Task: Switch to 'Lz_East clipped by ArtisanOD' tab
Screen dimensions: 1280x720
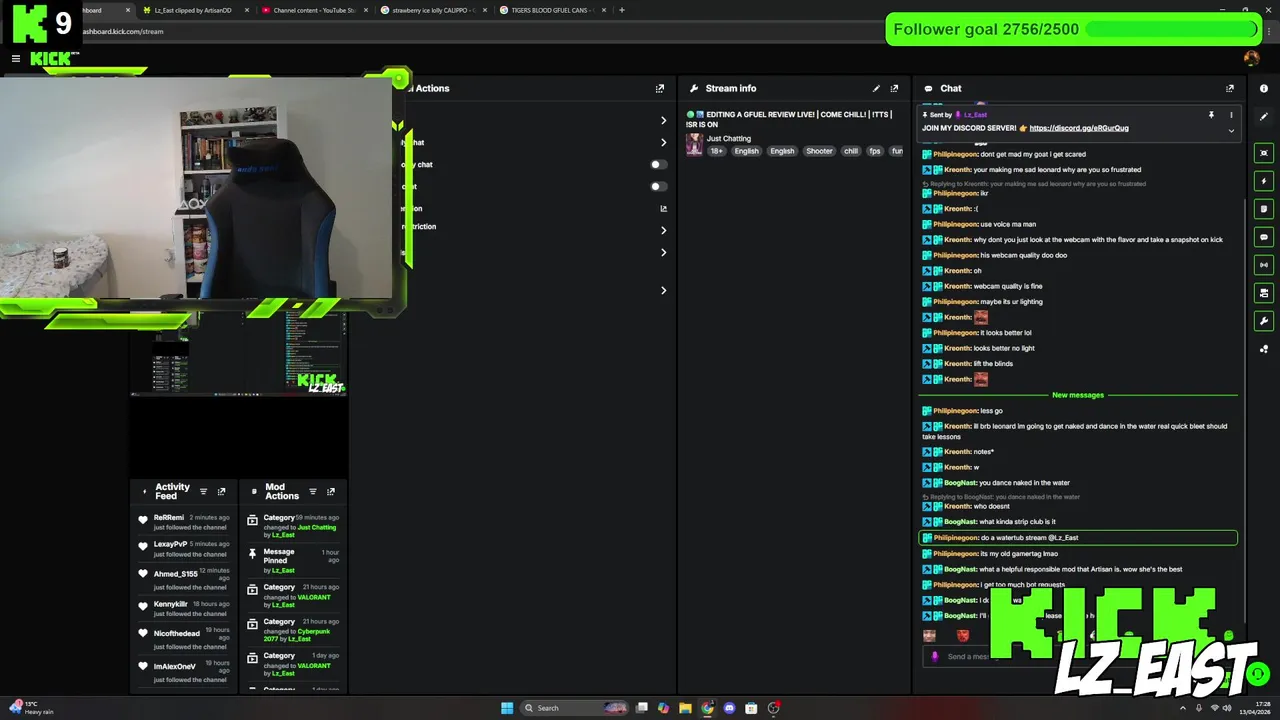Action: pos(195,10)
